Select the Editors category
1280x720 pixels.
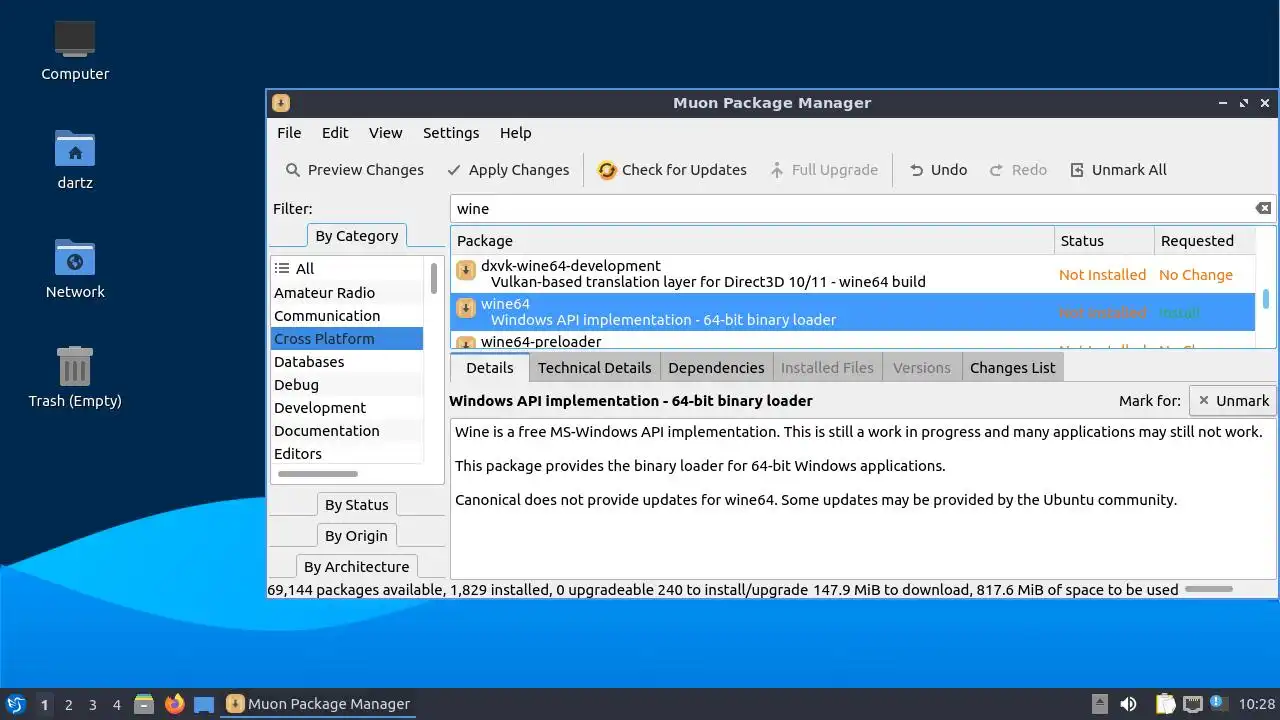coord(347,454)
